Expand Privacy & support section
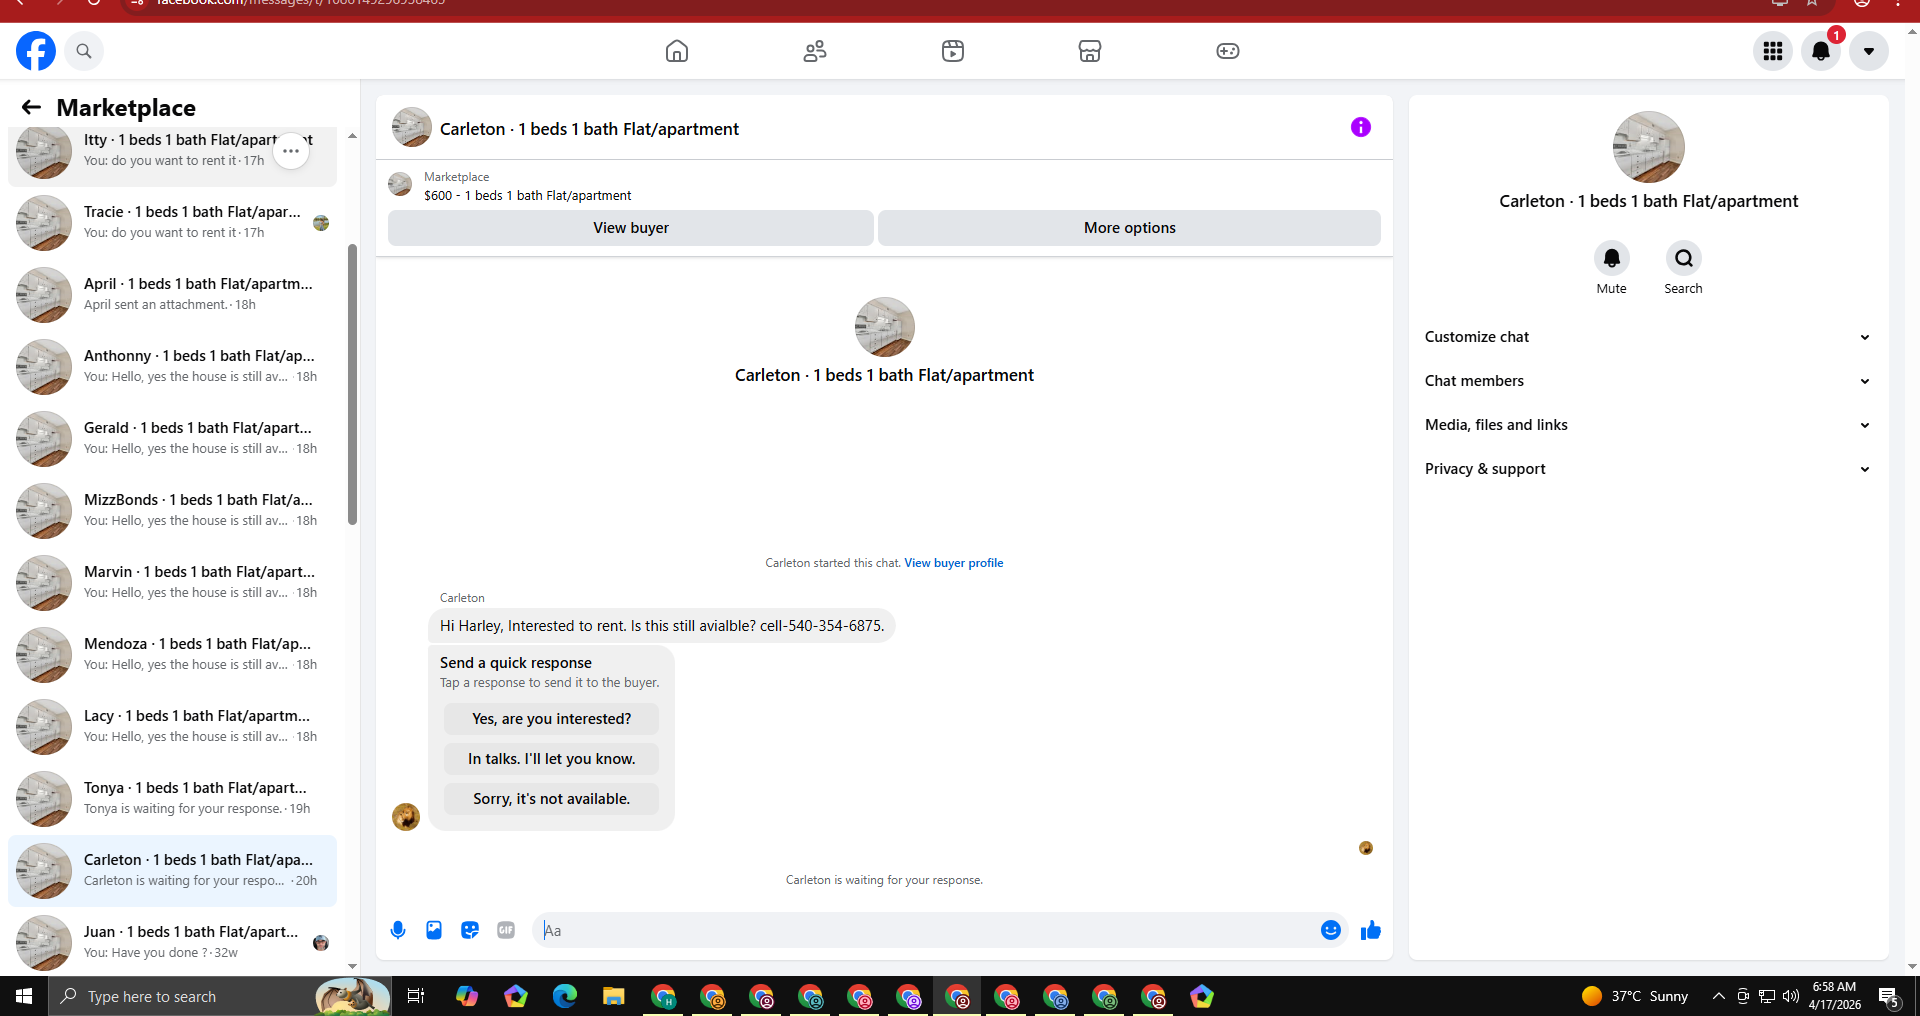1920x1016 pixels. (x=1648, y=469)
